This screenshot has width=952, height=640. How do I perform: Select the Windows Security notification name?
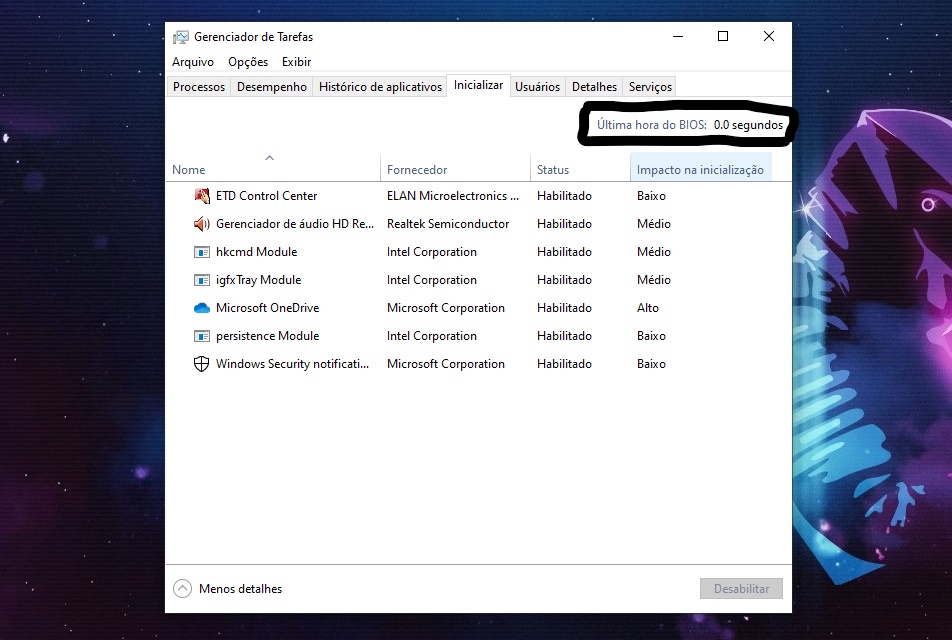293,364
